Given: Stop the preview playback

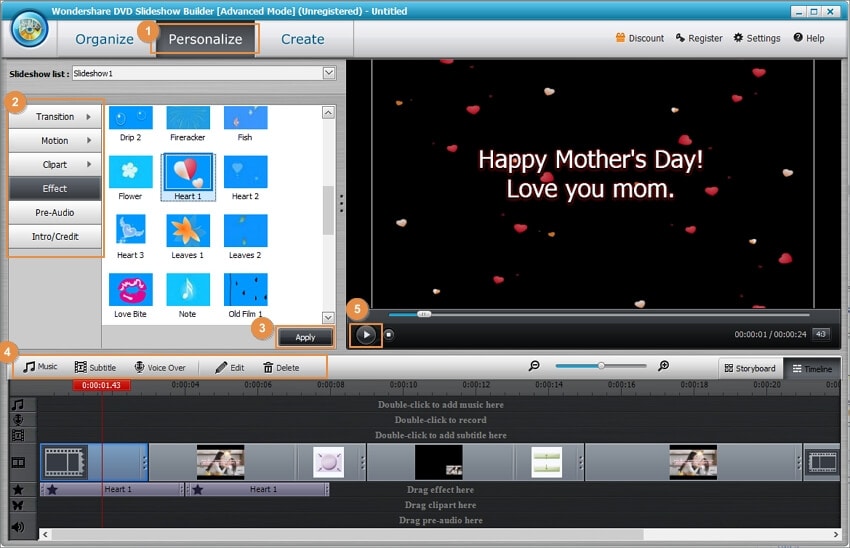Looking at the screenshot, I should point(389,335).
